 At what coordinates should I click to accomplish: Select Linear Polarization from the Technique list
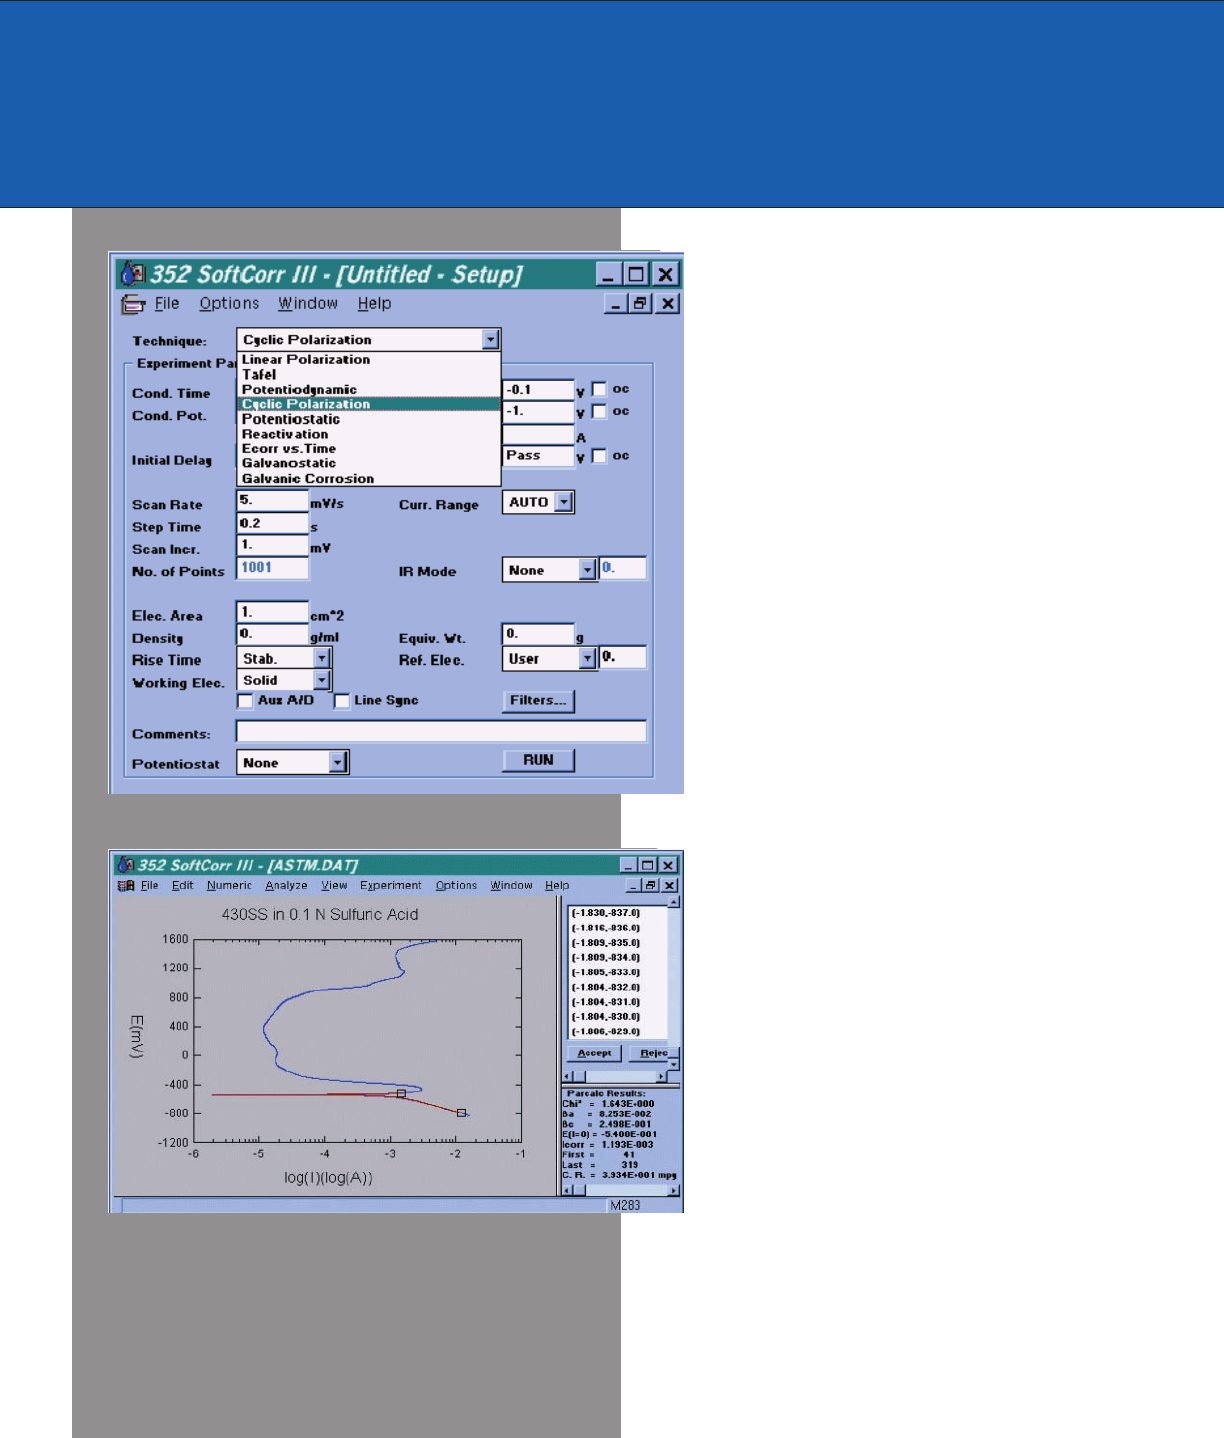click(x=306, y=359)
